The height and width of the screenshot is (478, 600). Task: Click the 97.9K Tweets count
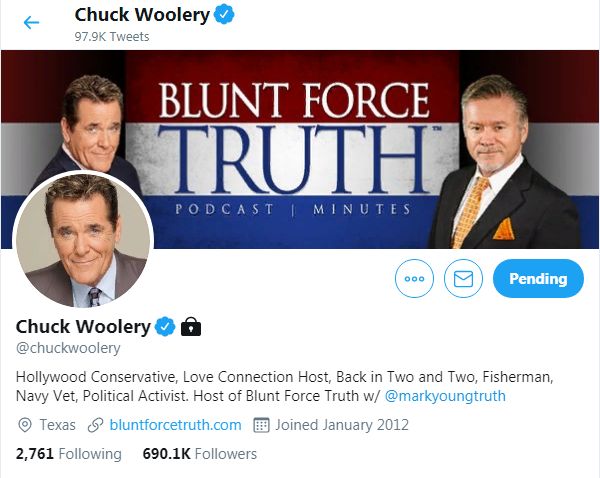(x=112, y=37)
